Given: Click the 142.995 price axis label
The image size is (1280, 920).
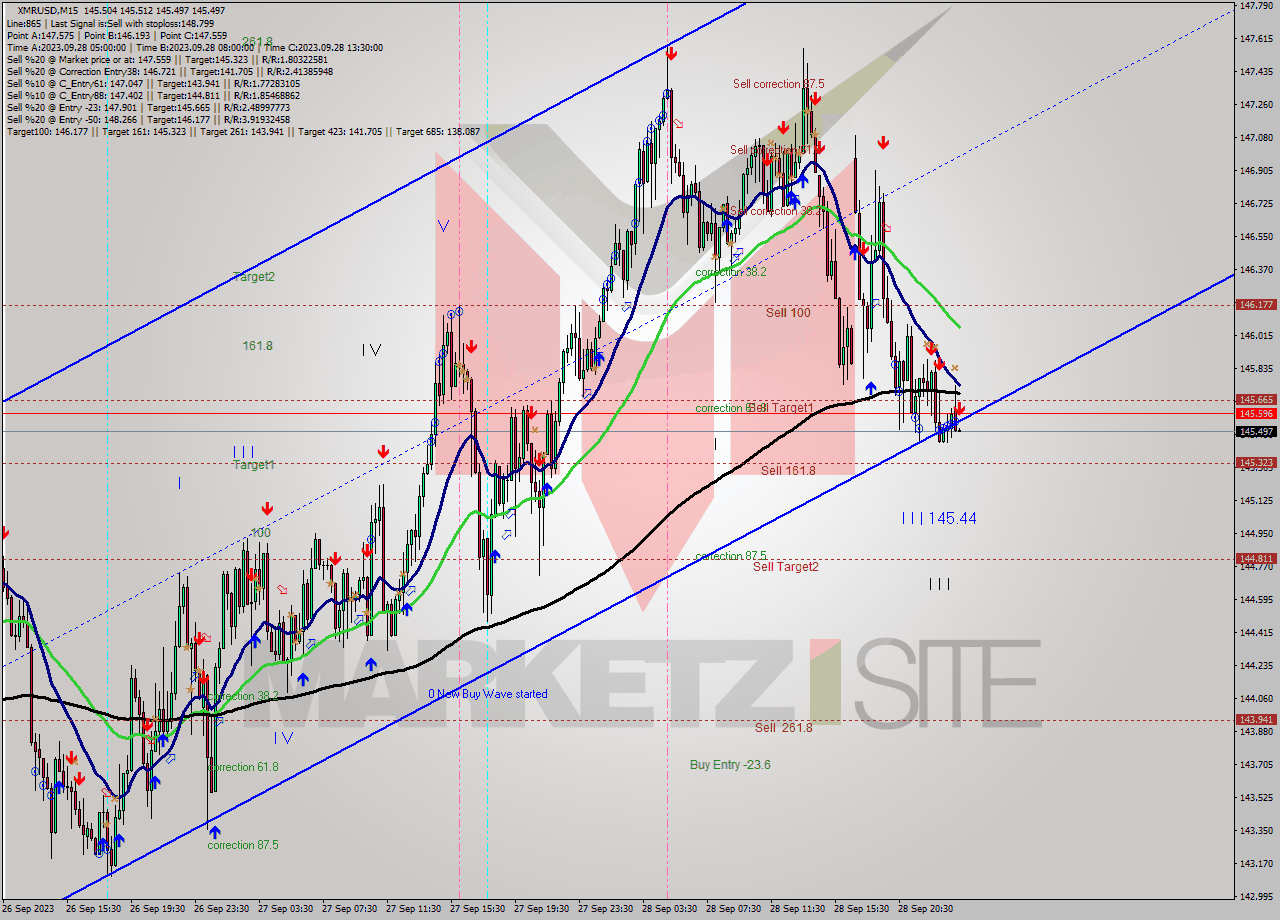Looking at the screenshot, I should pos(1256,897).
